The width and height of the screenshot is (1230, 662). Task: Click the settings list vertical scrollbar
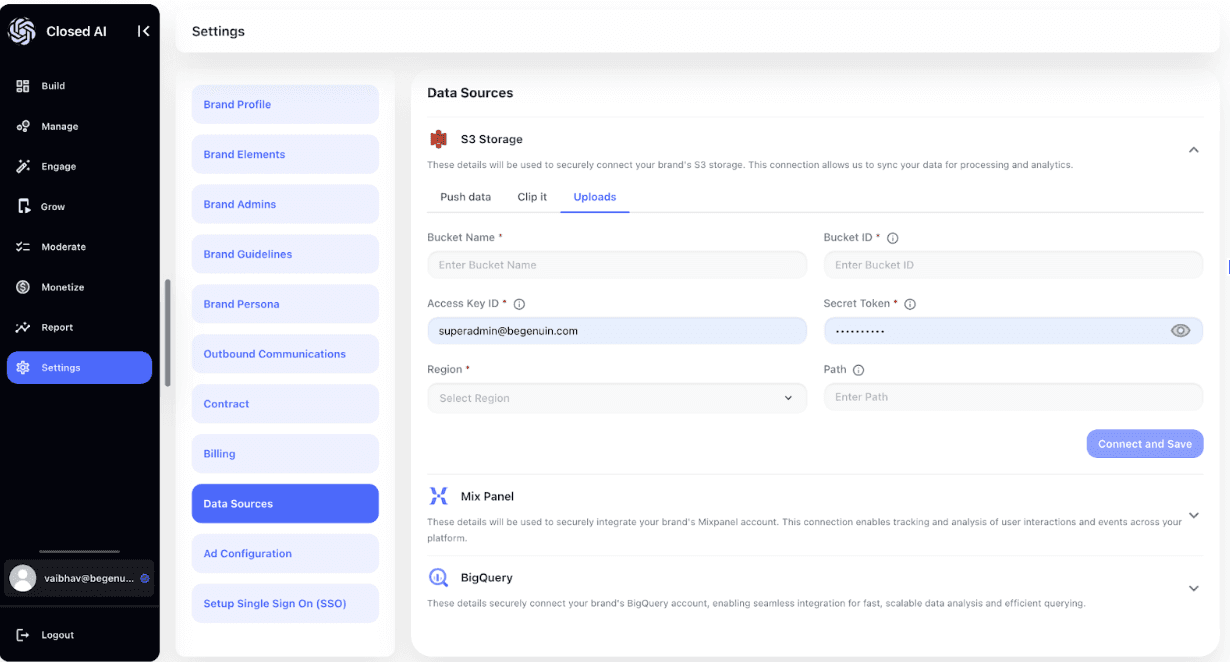[x=168, y=332]
